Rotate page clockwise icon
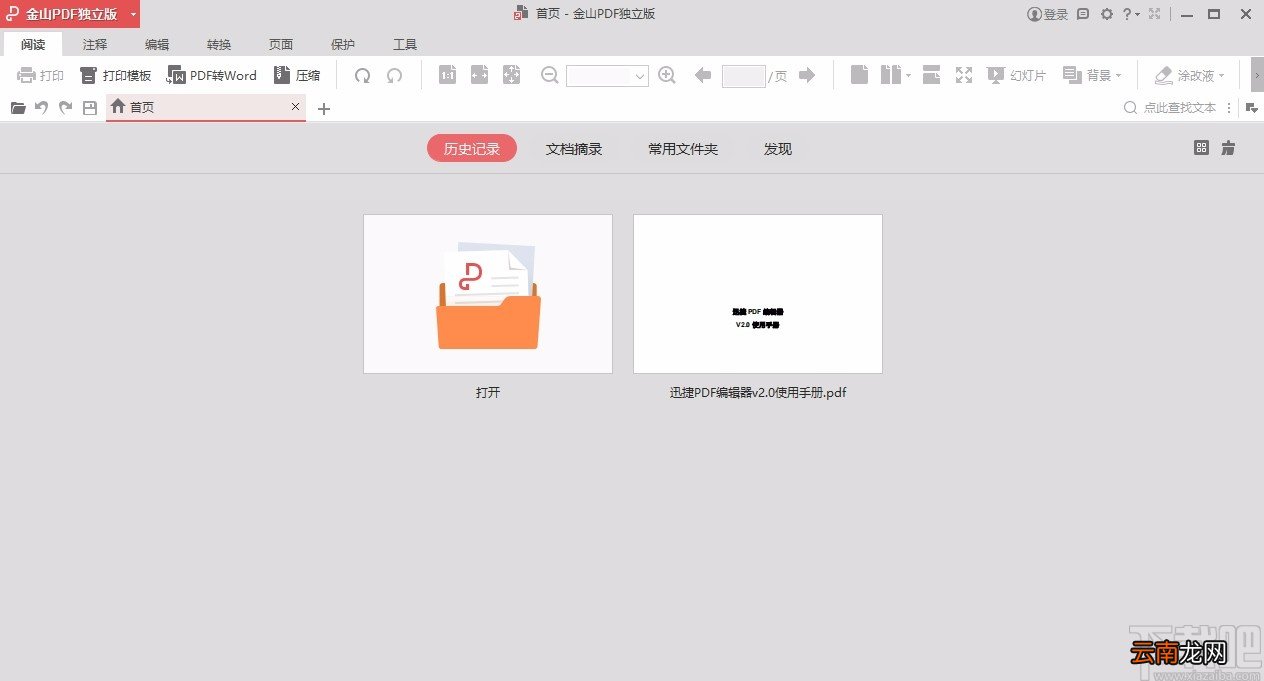 363,75
